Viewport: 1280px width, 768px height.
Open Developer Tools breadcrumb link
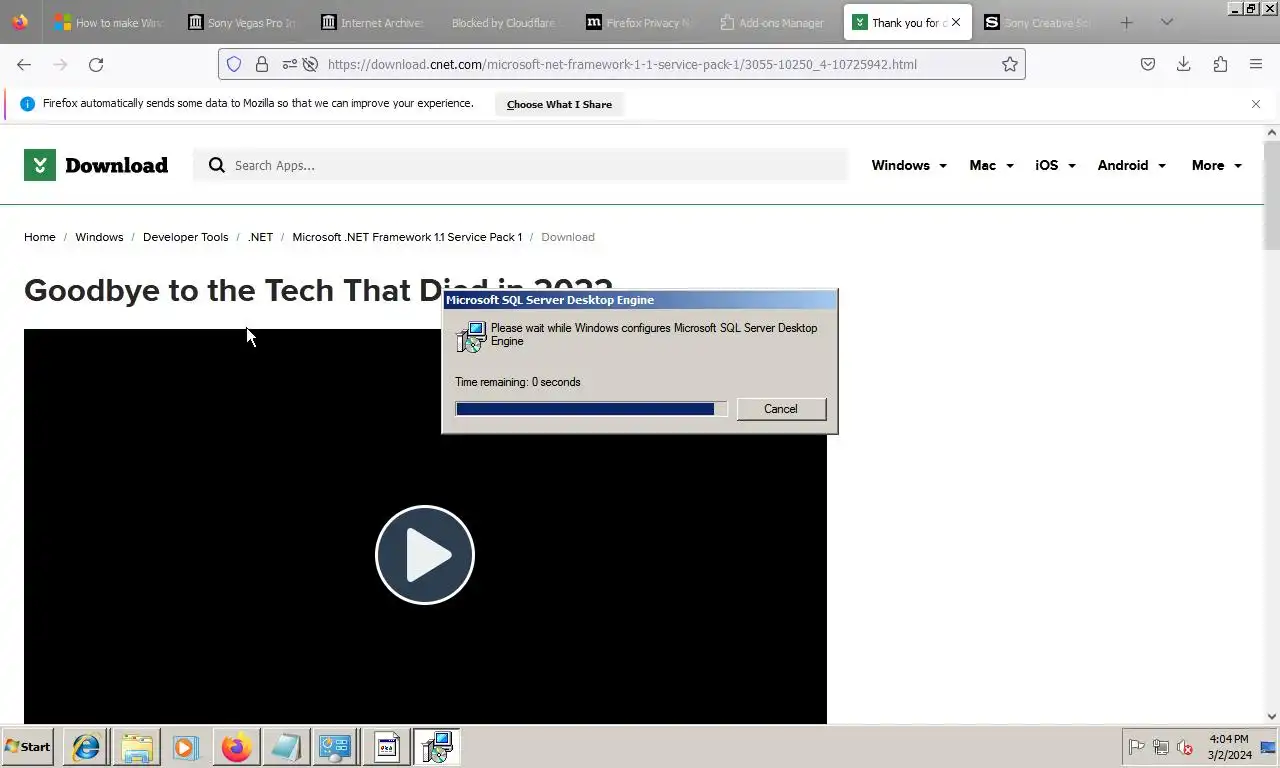[x=186, y=237]
